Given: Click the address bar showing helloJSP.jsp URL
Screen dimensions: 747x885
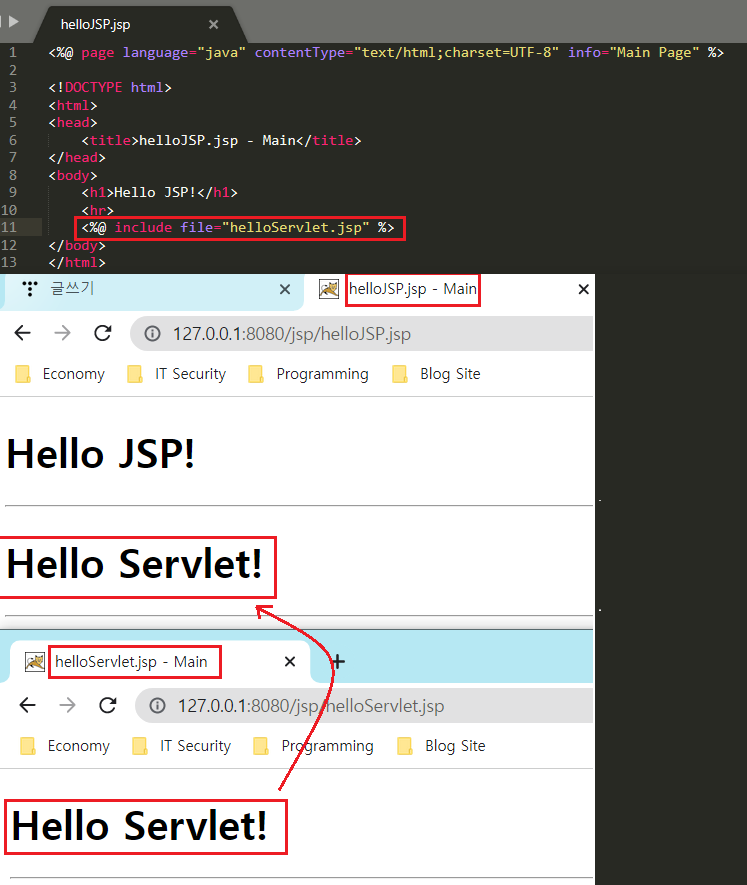Looking at the screenshot, I should click(362, 334).
